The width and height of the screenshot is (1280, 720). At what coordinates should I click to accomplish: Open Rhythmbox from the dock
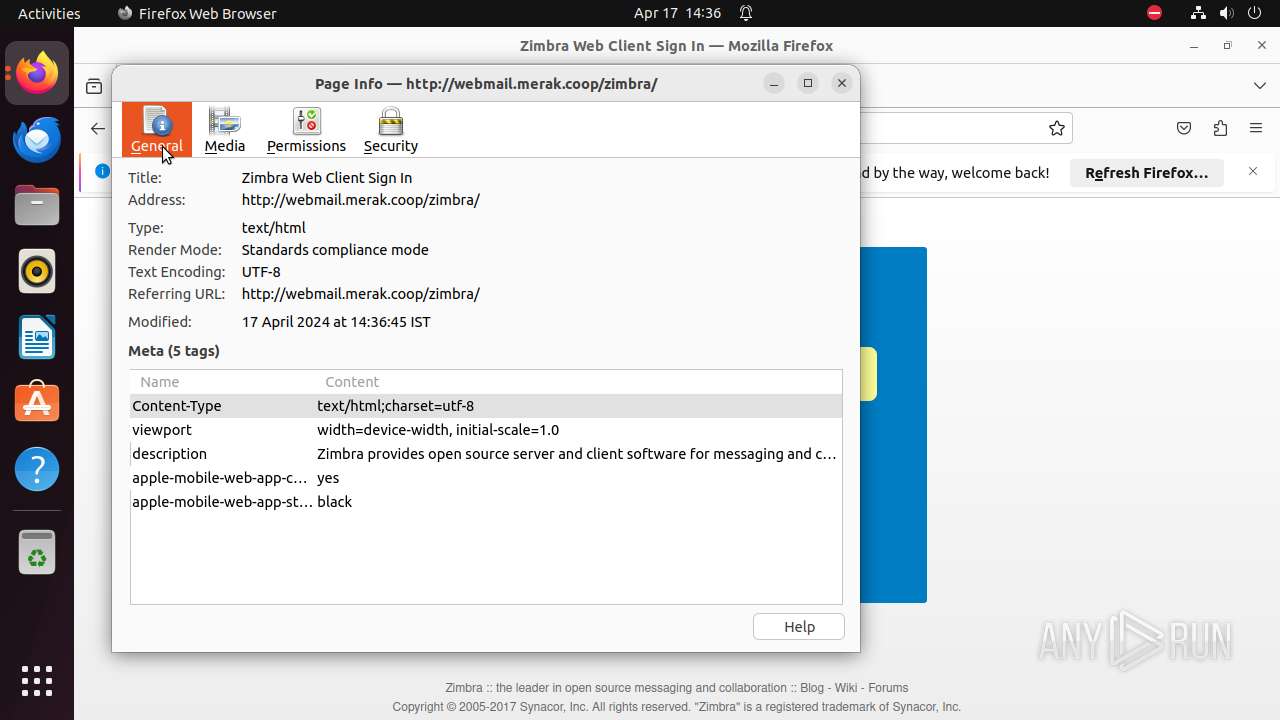[x=37, y=271]
